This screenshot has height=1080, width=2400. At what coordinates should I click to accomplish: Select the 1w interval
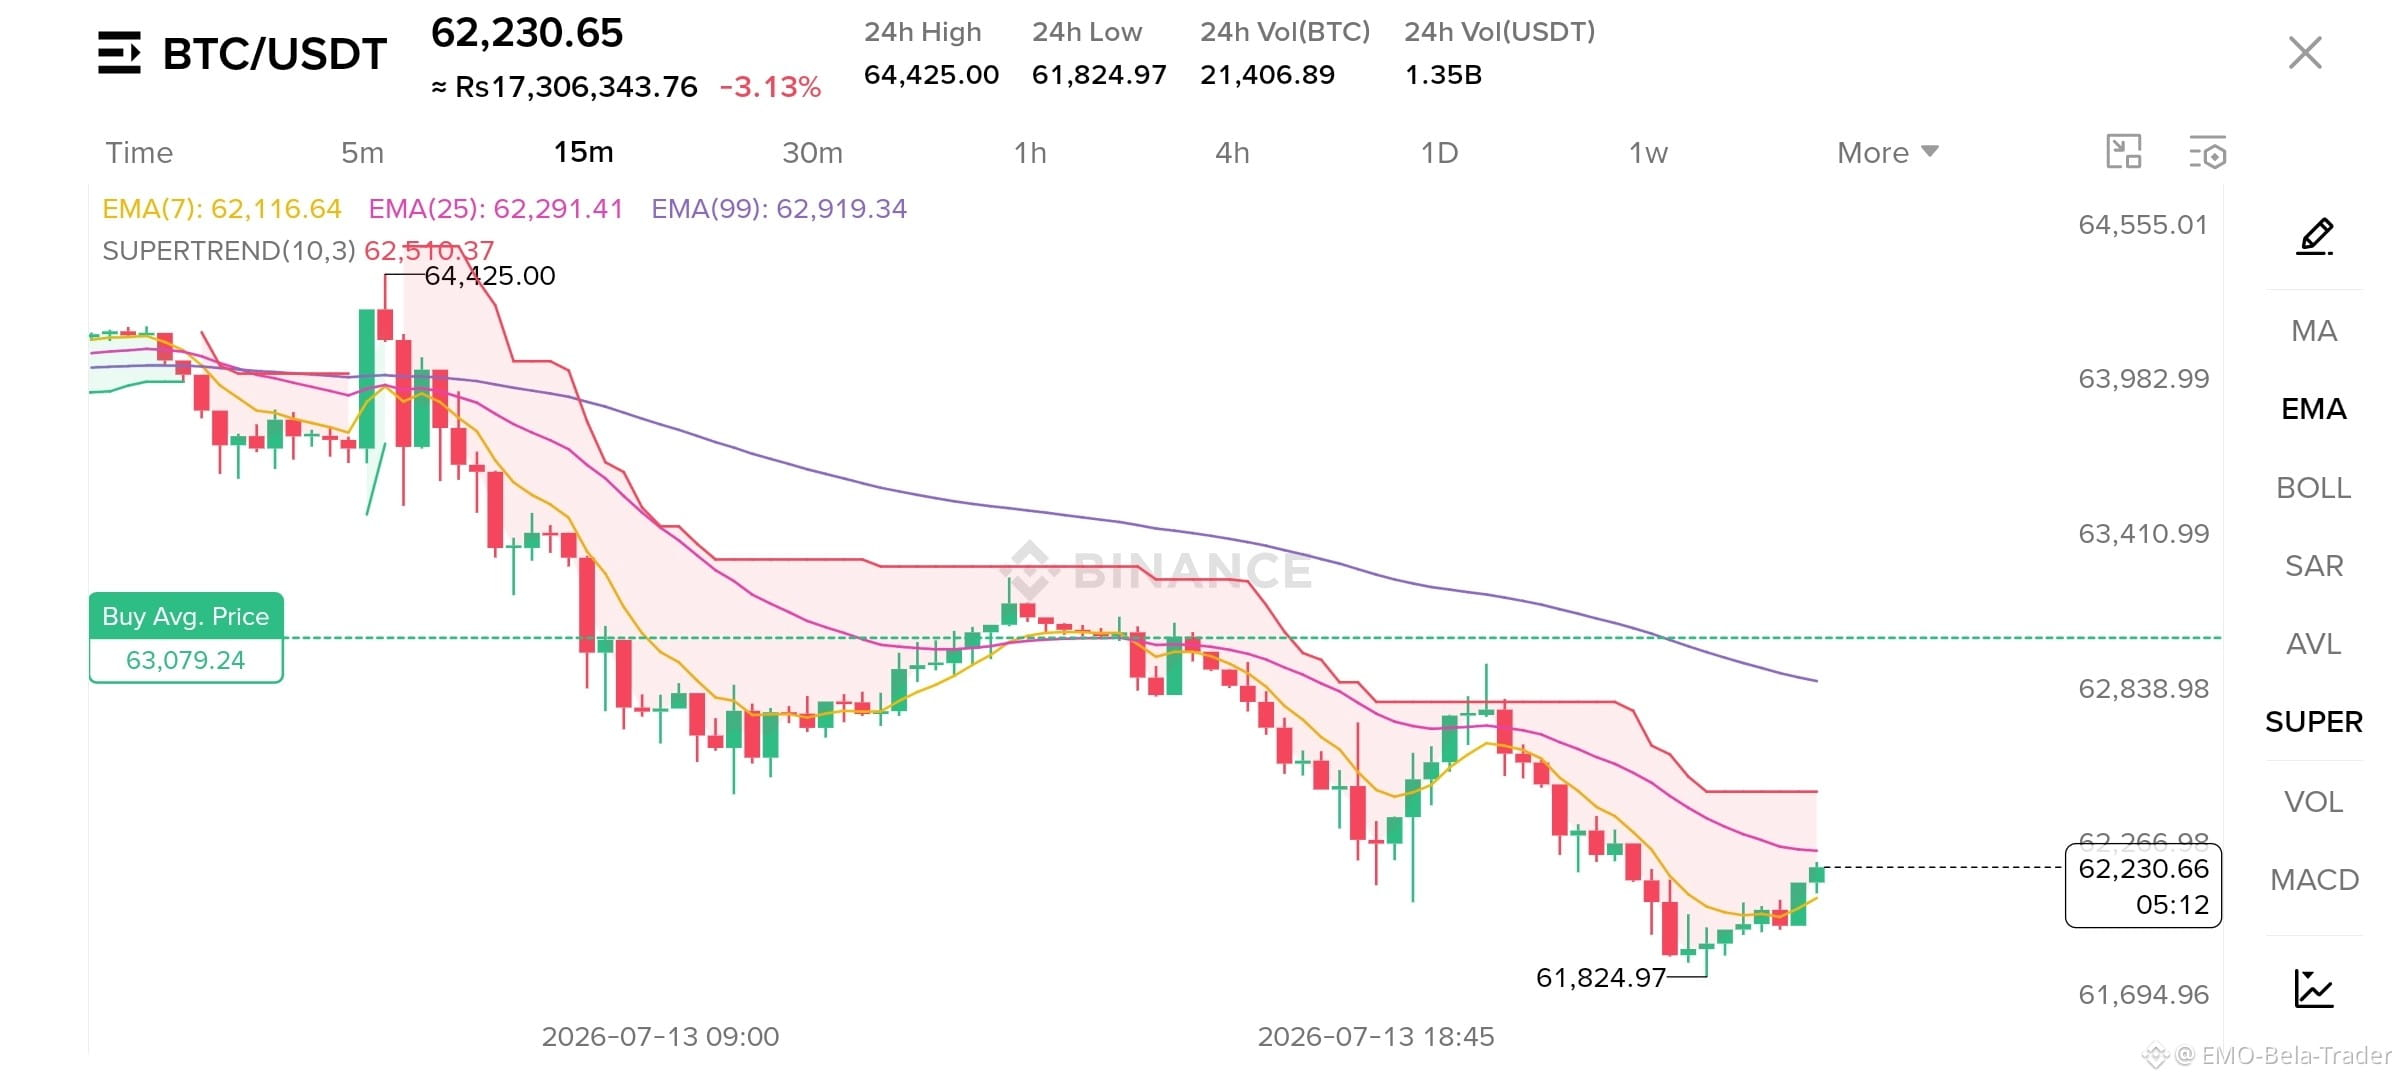[x=1648, y=152]
